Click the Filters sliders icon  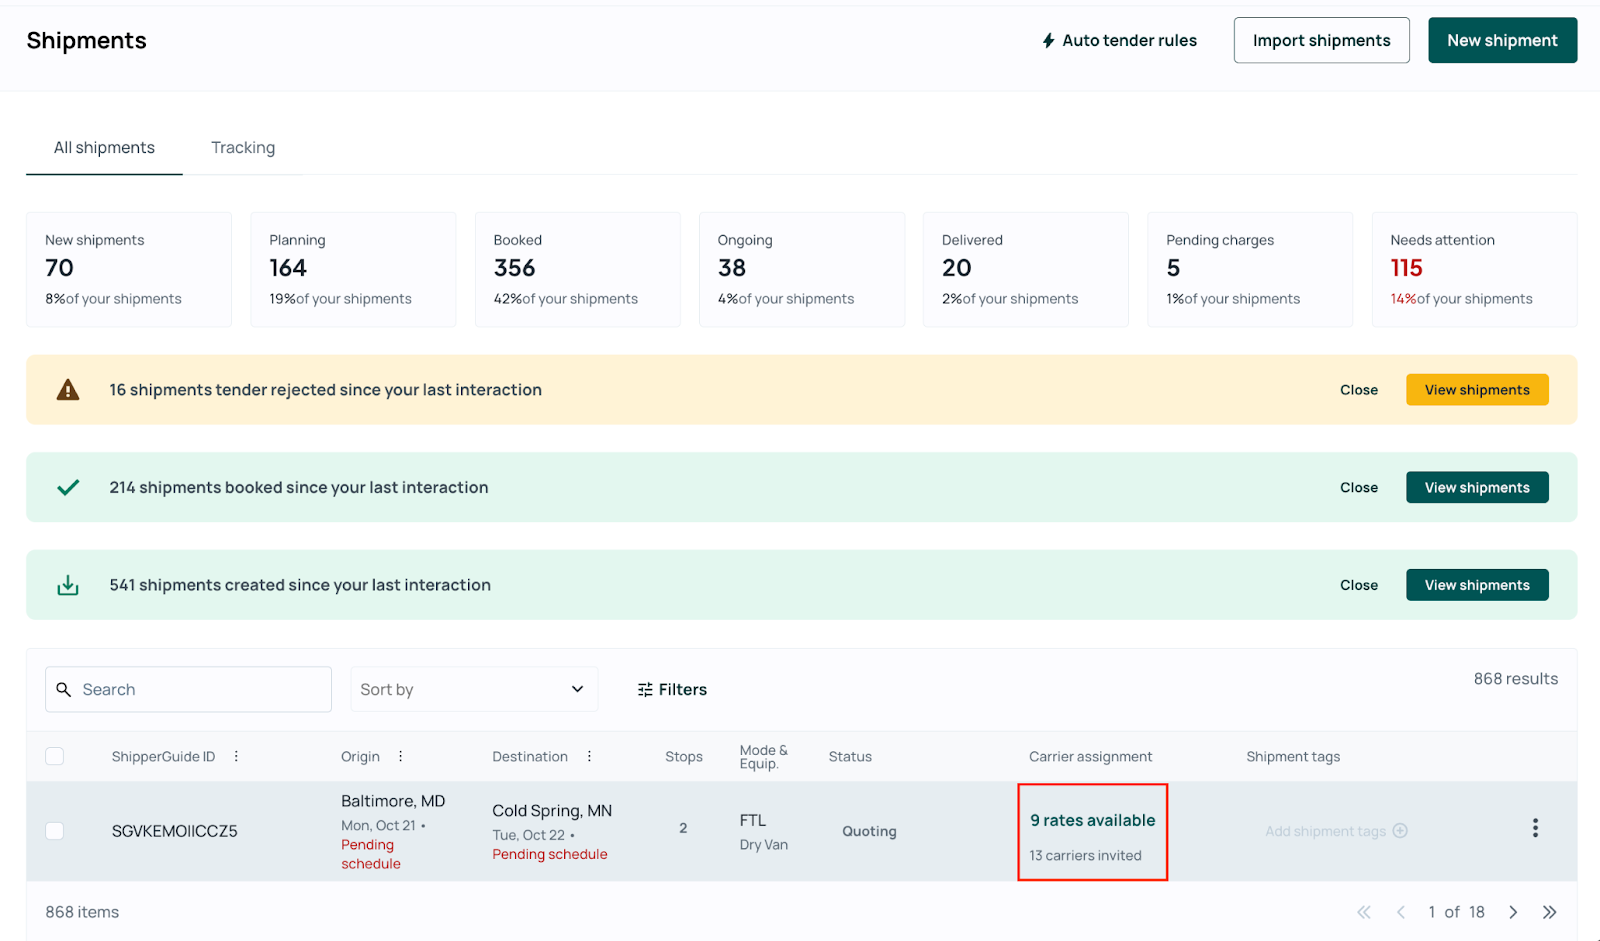click(645, 690)
